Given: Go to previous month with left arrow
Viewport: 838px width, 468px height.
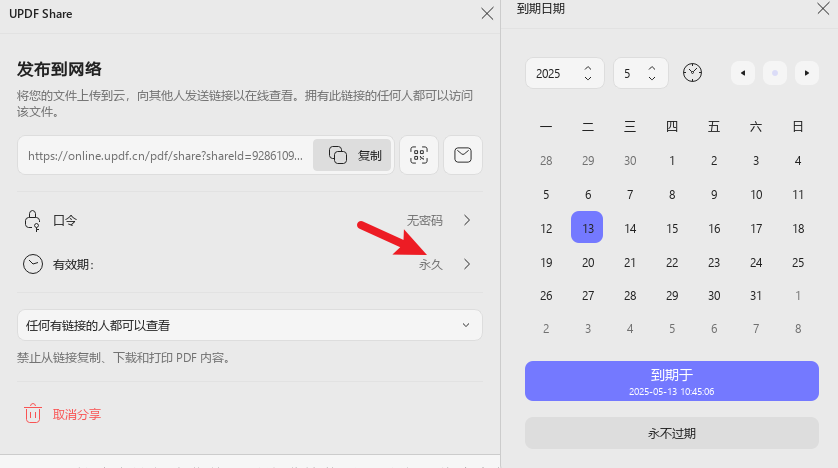Looking at the screenshot, I should click(743, 73).
